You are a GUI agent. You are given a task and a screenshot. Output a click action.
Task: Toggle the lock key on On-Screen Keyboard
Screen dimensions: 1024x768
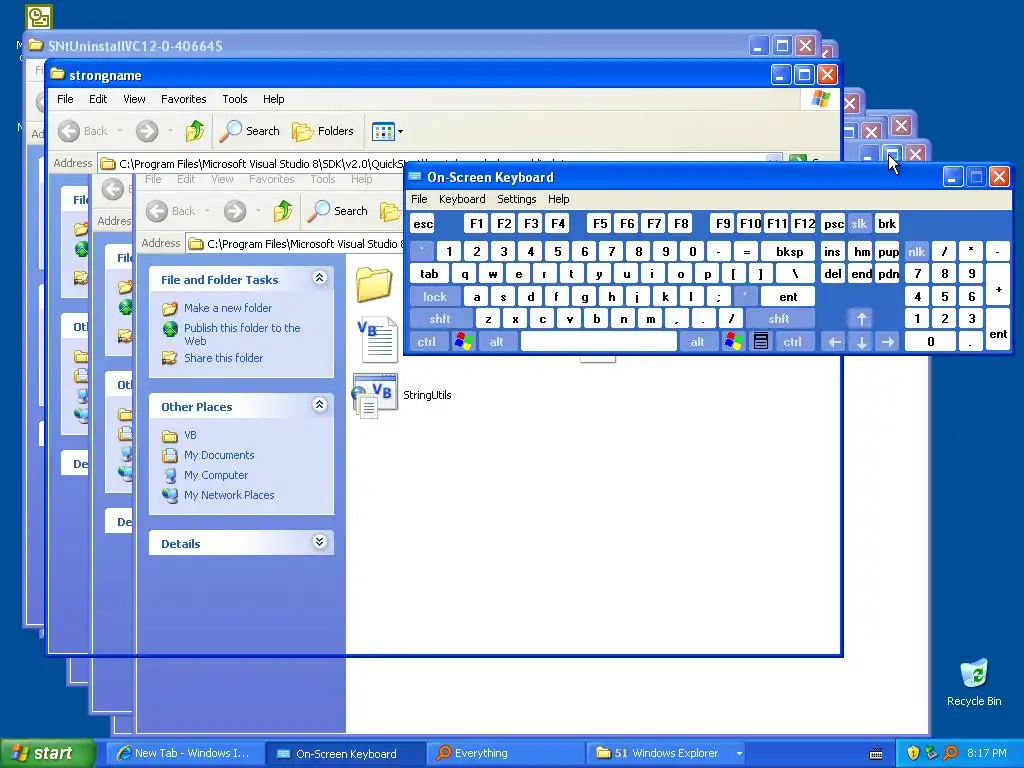tap(435, 297)
